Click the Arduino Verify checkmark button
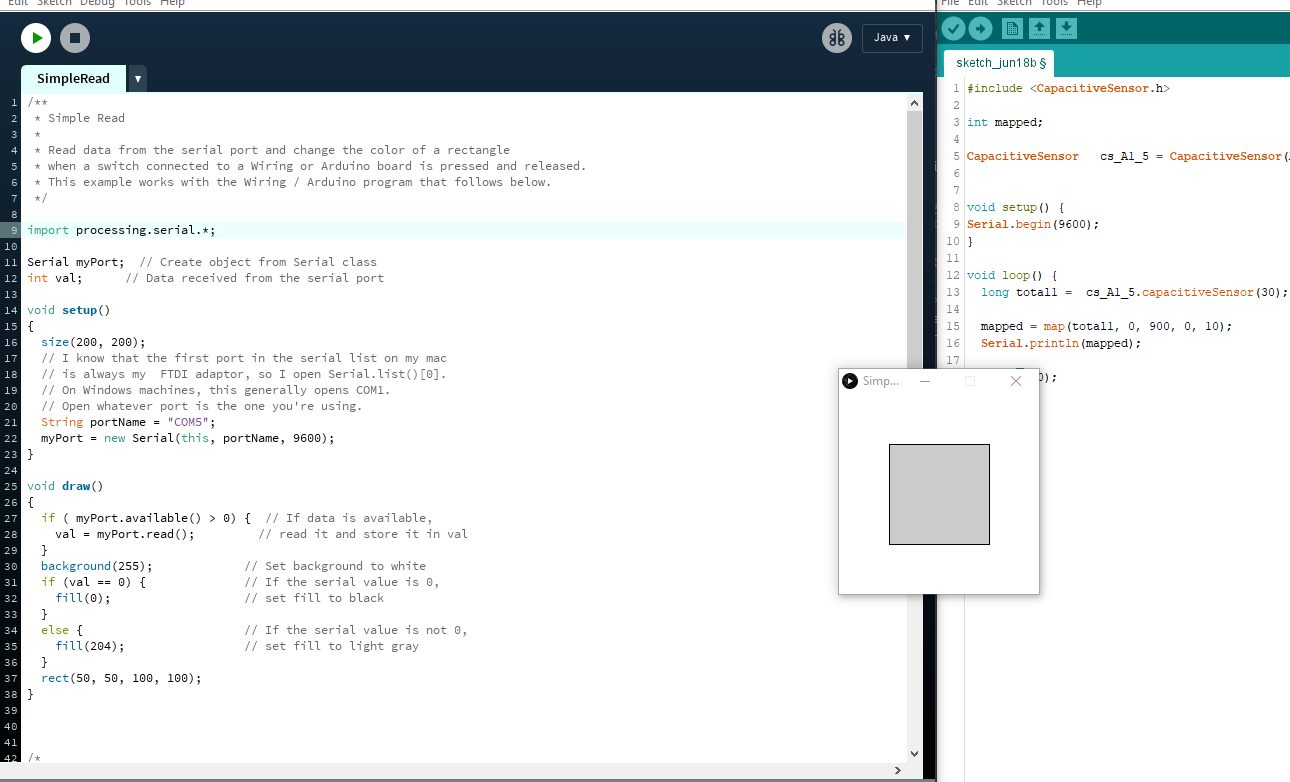This screenshot has height=782, width=1290. 953,29
